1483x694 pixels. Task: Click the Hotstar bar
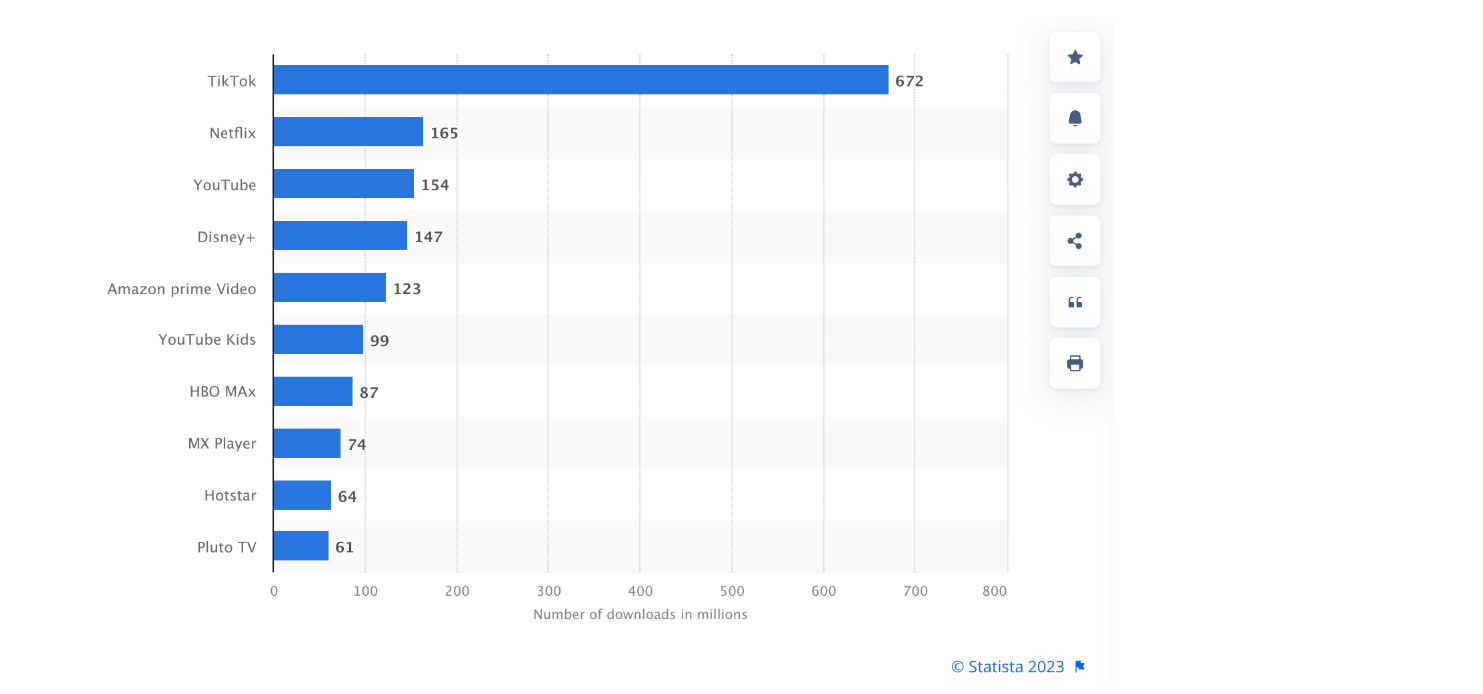pos(302,495)
